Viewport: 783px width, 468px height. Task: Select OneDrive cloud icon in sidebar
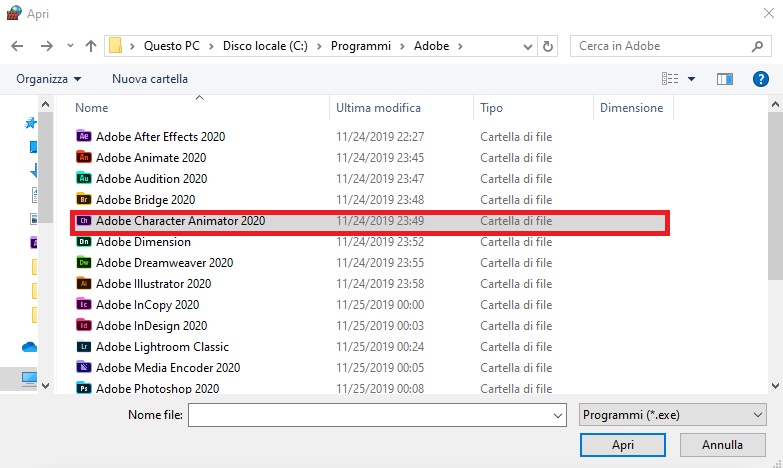tap(29, 347)
